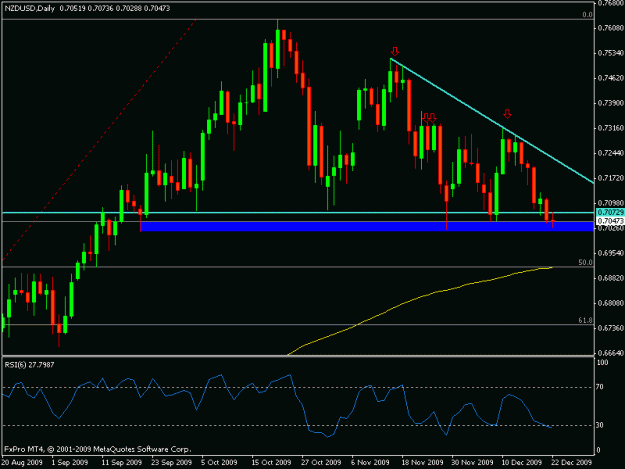Select the red down arrow above the 10 Dec high
The height and width of the screenshot is (469, 625).
507,114
